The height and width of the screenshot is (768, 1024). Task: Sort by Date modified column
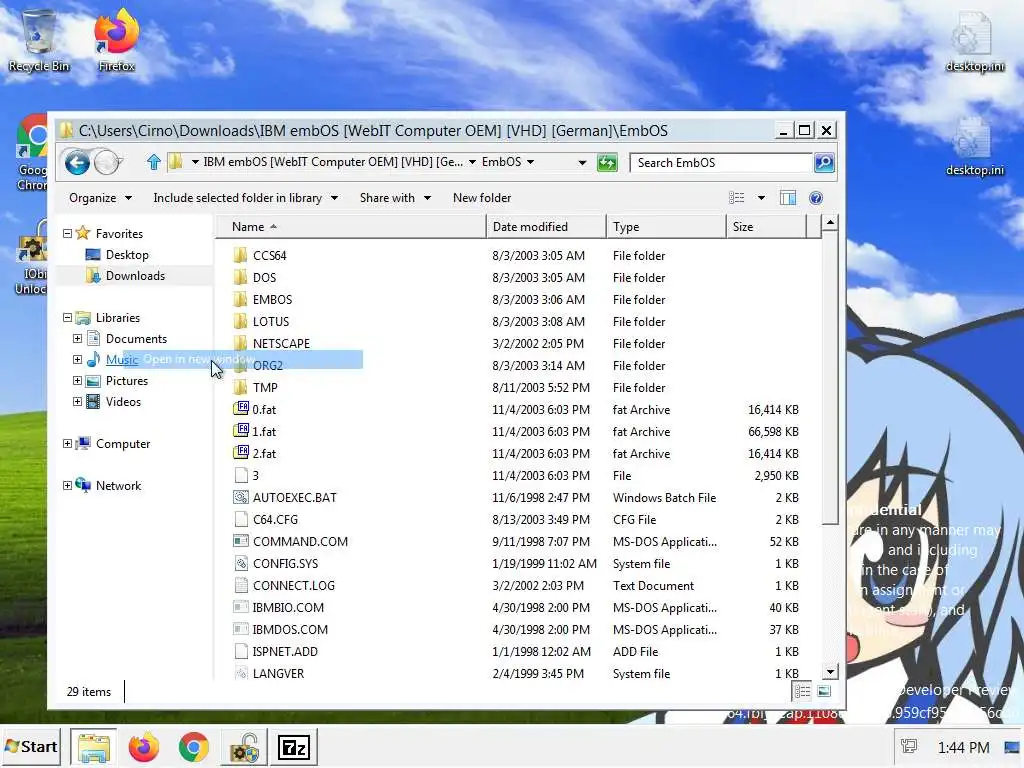pyautogui.click(x=547, y=227)
